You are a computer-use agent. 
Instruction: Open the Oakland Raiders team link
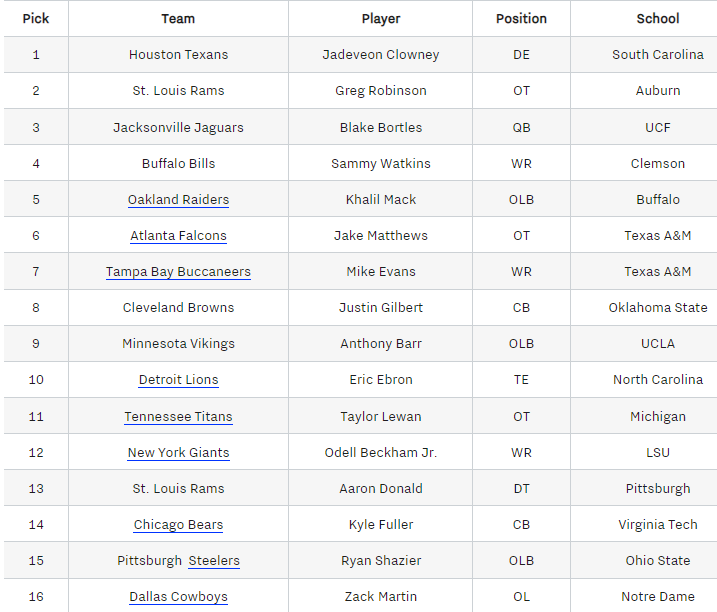point(178,199)
